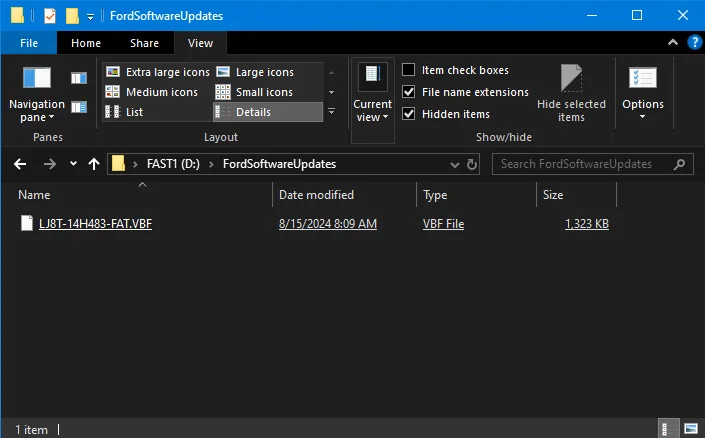Click address bar folder icon
The height and width of the screenshot is (438, 705).
coord(118,164)
